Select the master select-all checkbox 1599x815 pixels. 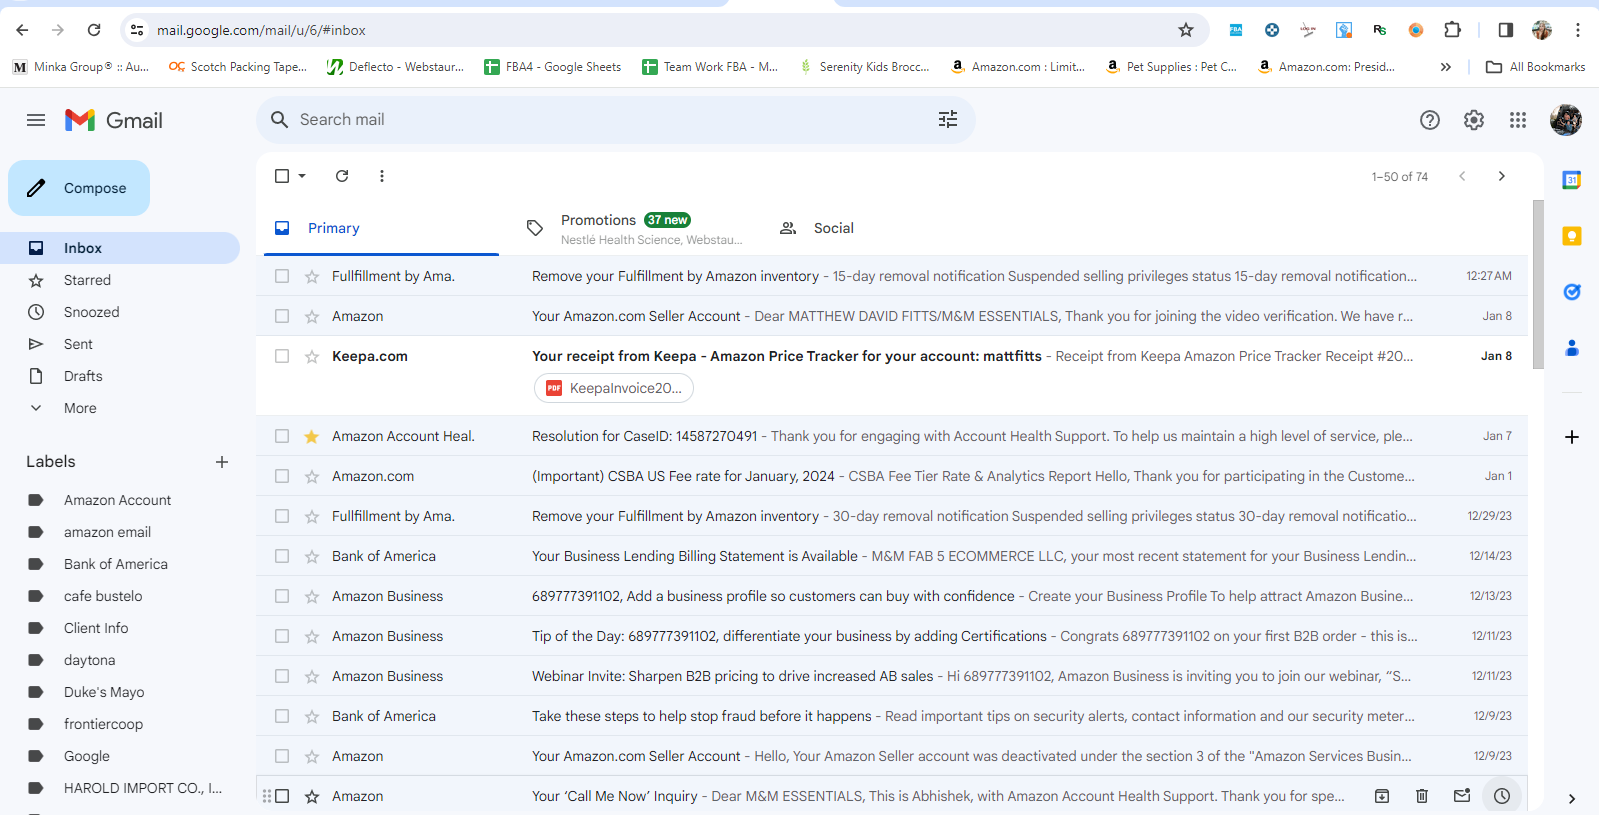coord(282,176)
